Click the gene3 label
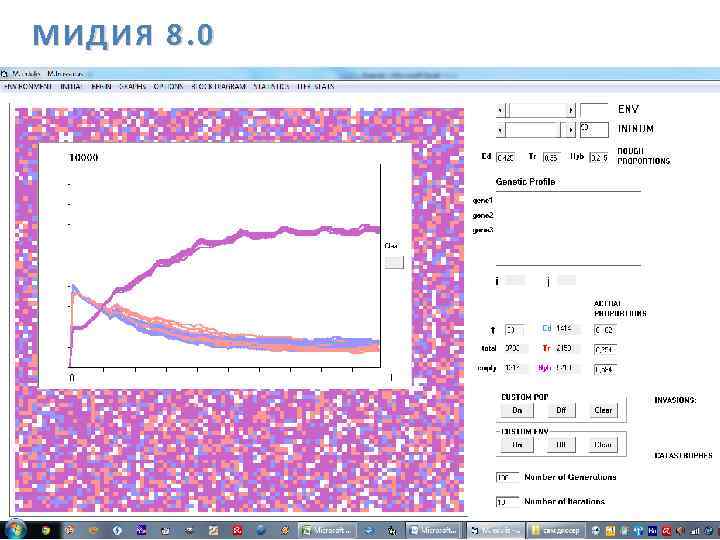This screenshot has width=720, height=540. pos(483,230)
